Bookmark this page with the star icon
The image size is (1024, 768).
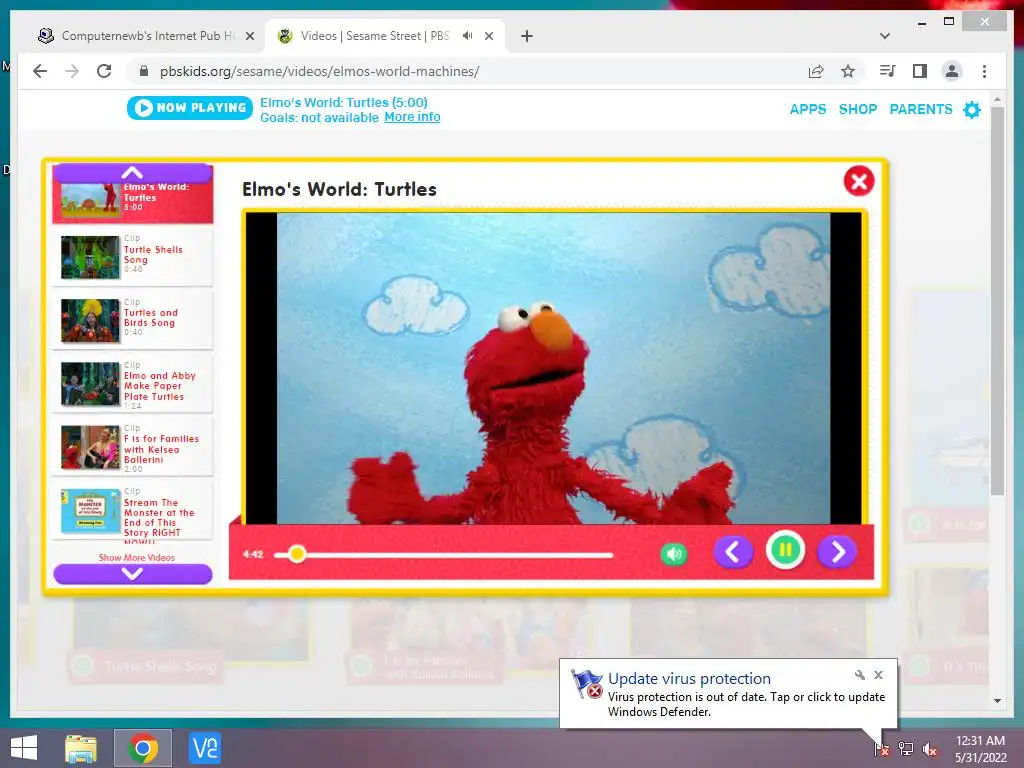point(848,71)
